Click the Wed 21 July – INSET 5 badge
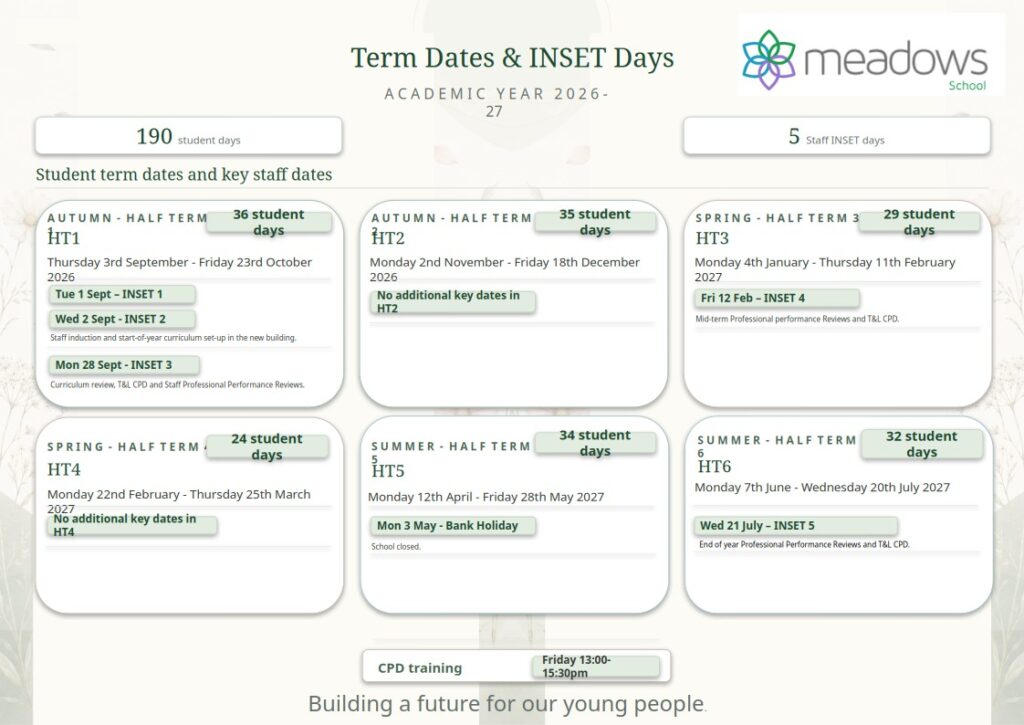Image resolution: width=1024 pixels, height=725 pixels. tap(796, 526)
